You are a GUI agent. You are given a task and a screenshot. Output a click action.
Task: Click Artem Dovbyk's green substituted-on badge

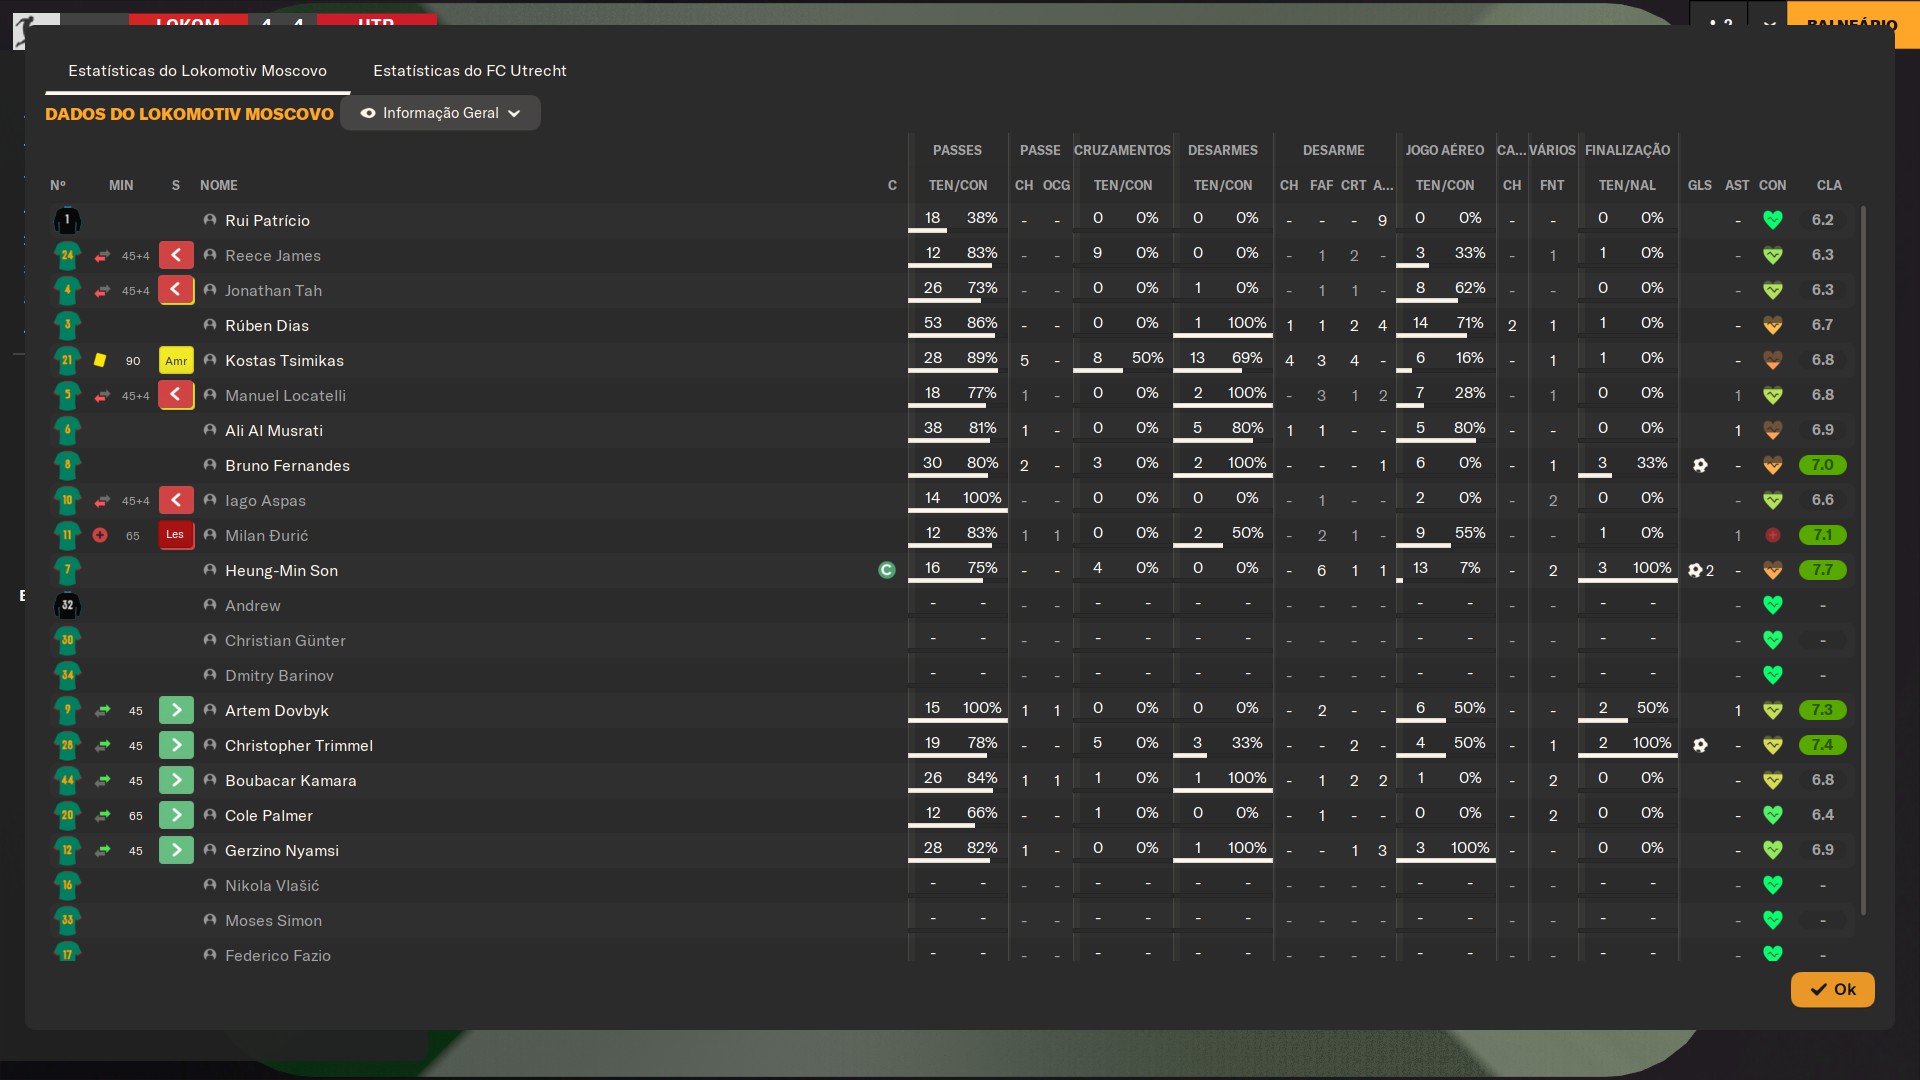(x=176, y=710)
